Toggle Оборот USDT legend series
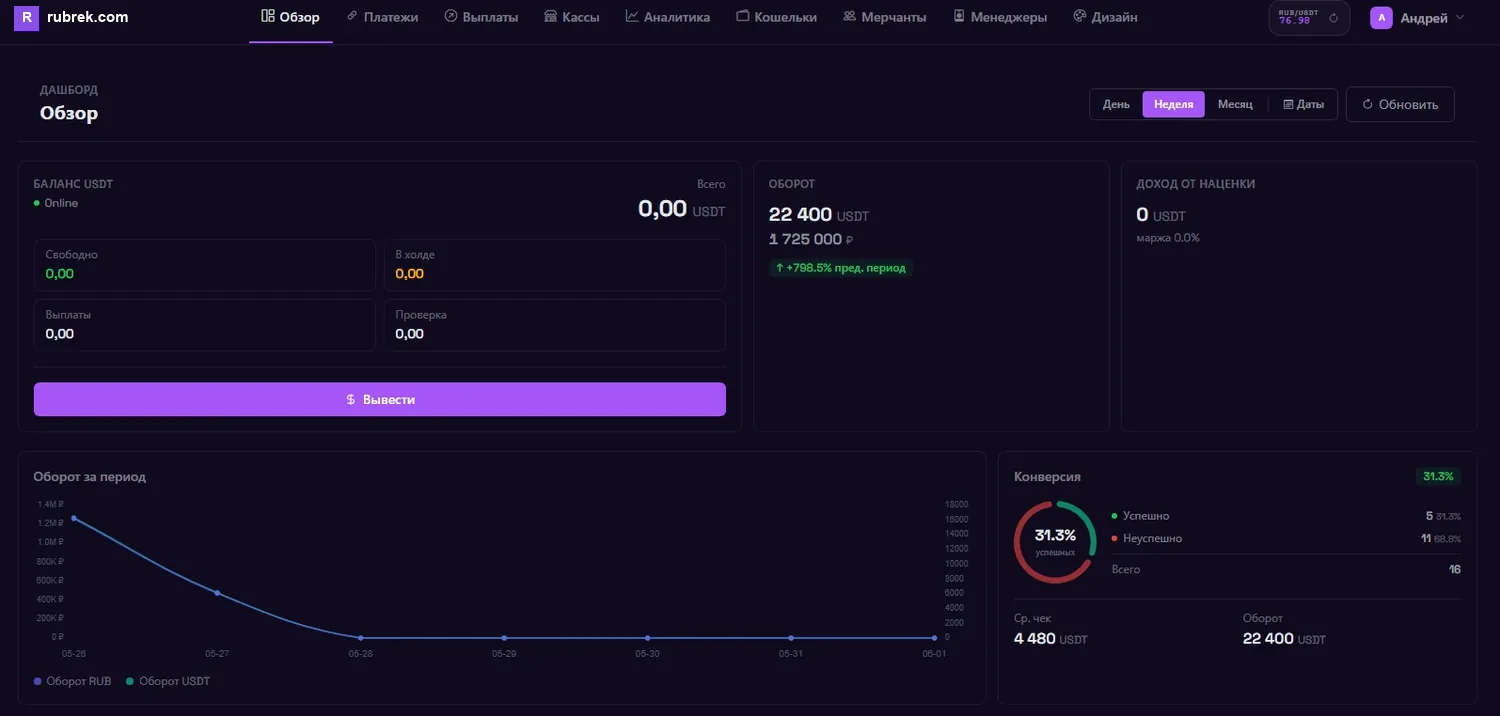This screenshot has width=1500, height=716. [x=168, y=681]
